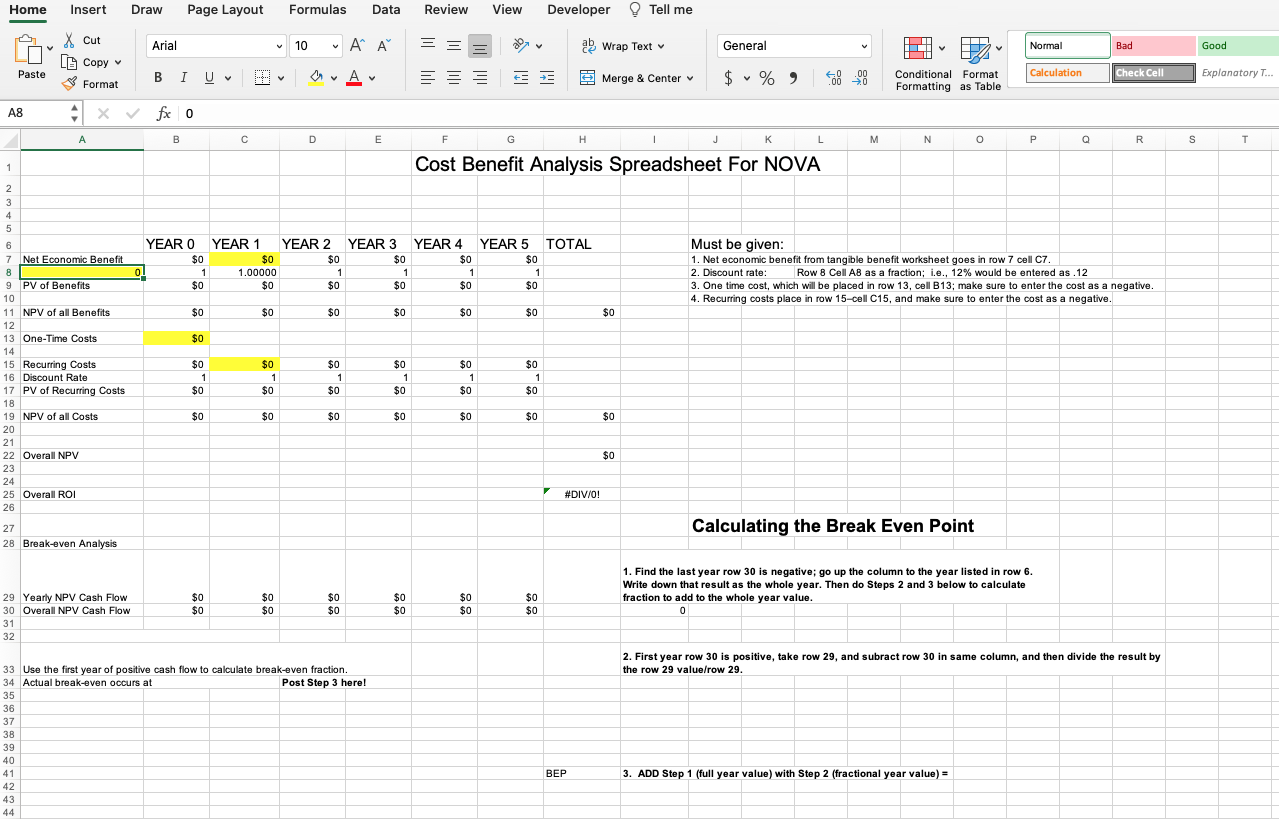
Task: Align text left
Action: [x=427, y=78]
